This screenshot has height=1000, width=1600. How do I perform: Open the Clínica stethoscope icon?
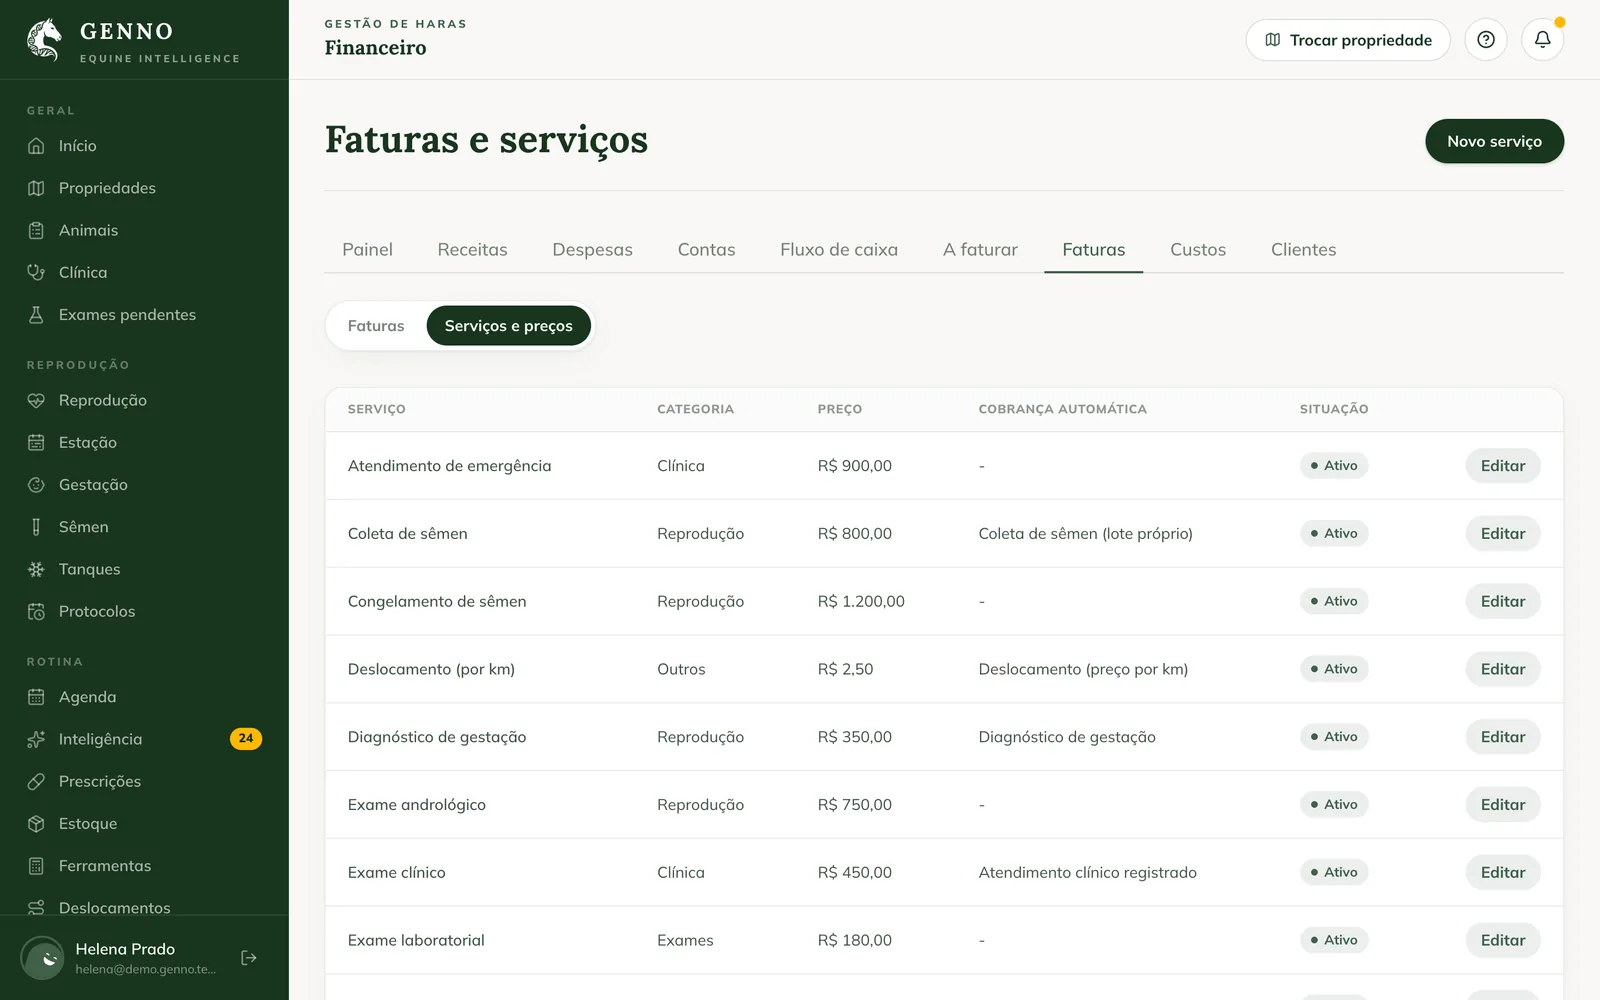36,272
